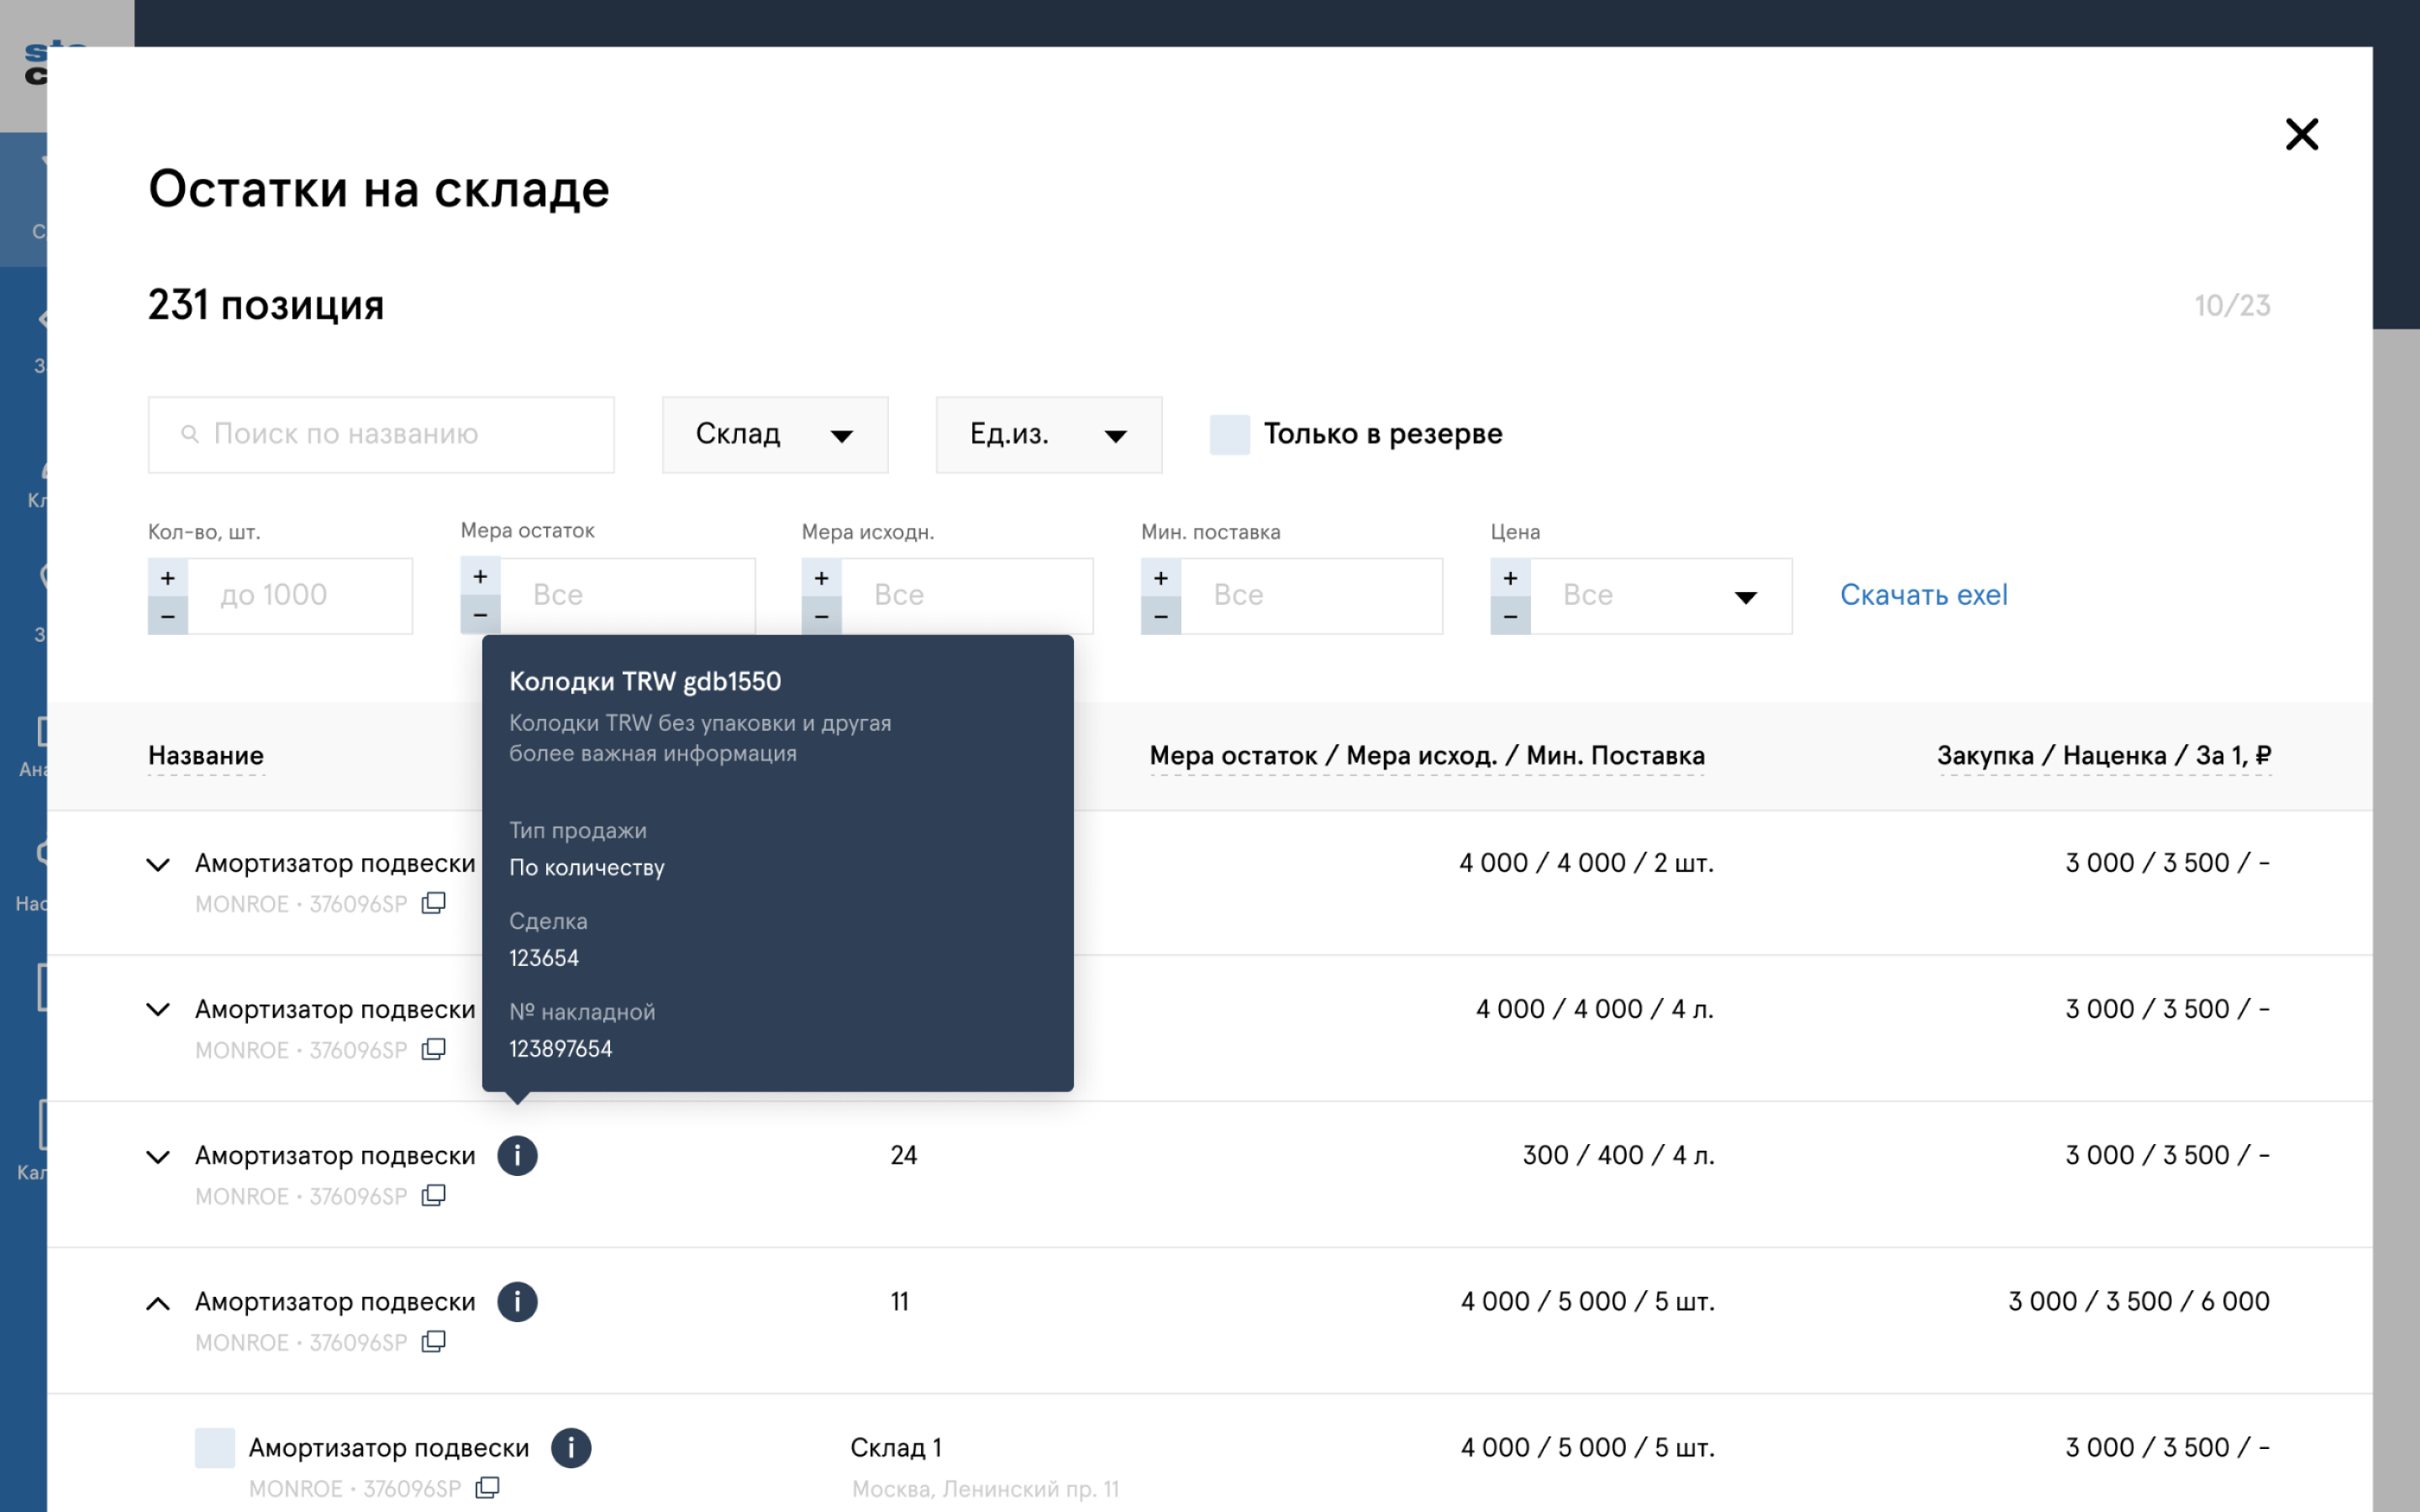Expand the row with quantity 24
The image size is (2420, 1512).
158,1157
